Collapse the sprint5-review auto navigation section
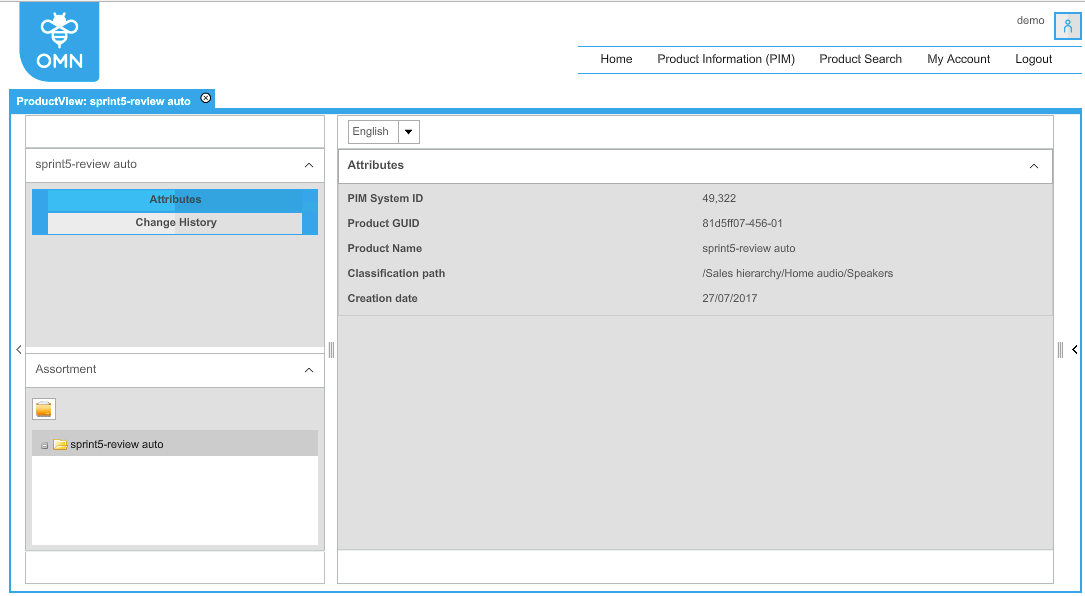Image resolution: width=1085 pixels, height=596 pixels. click(309, 164)
